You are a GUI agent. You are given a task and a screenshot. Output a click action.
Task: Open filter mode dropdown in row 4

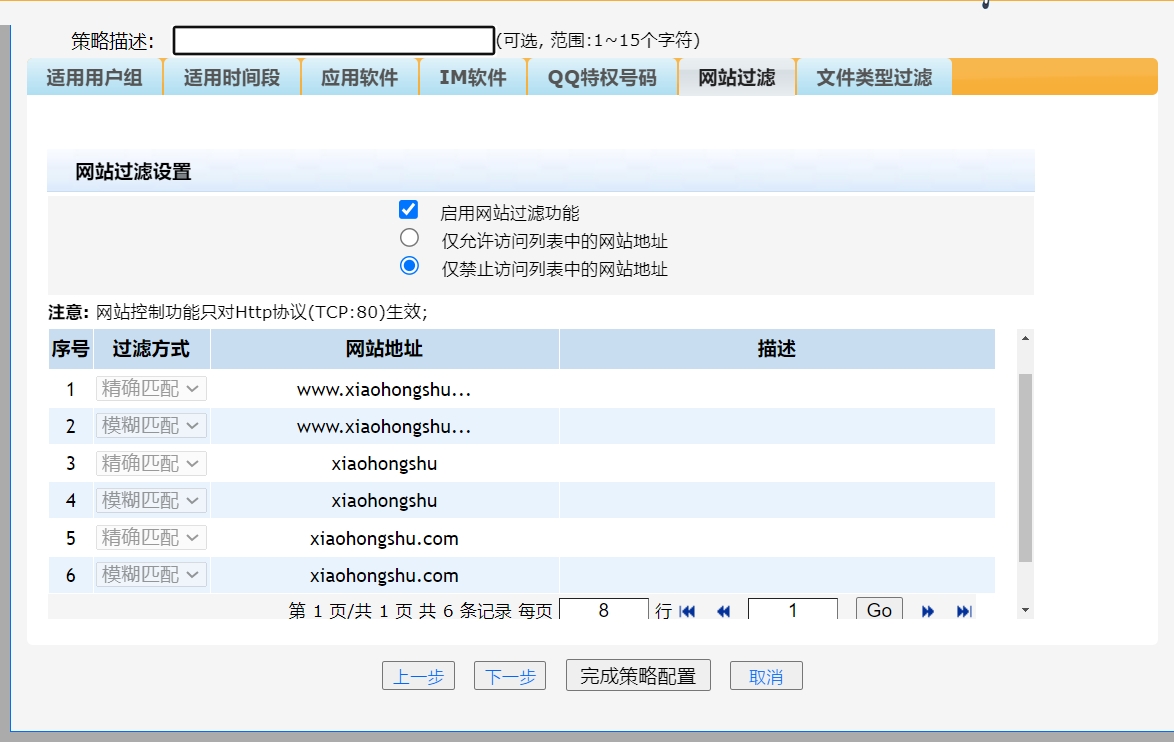tap(151, 500)
